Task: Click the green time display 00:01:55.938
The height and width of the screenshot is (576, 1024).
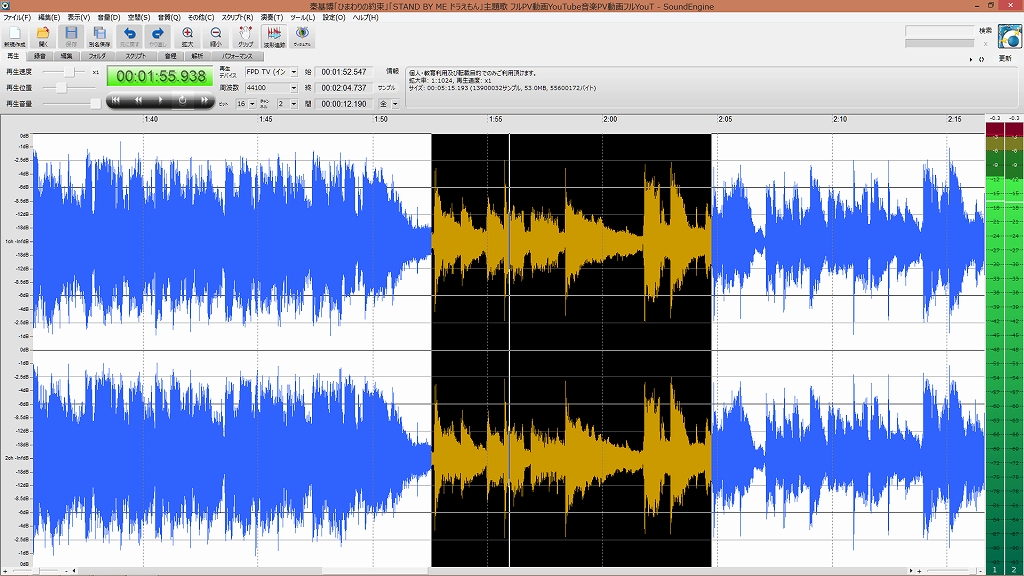Action: (x=161, y=76)
